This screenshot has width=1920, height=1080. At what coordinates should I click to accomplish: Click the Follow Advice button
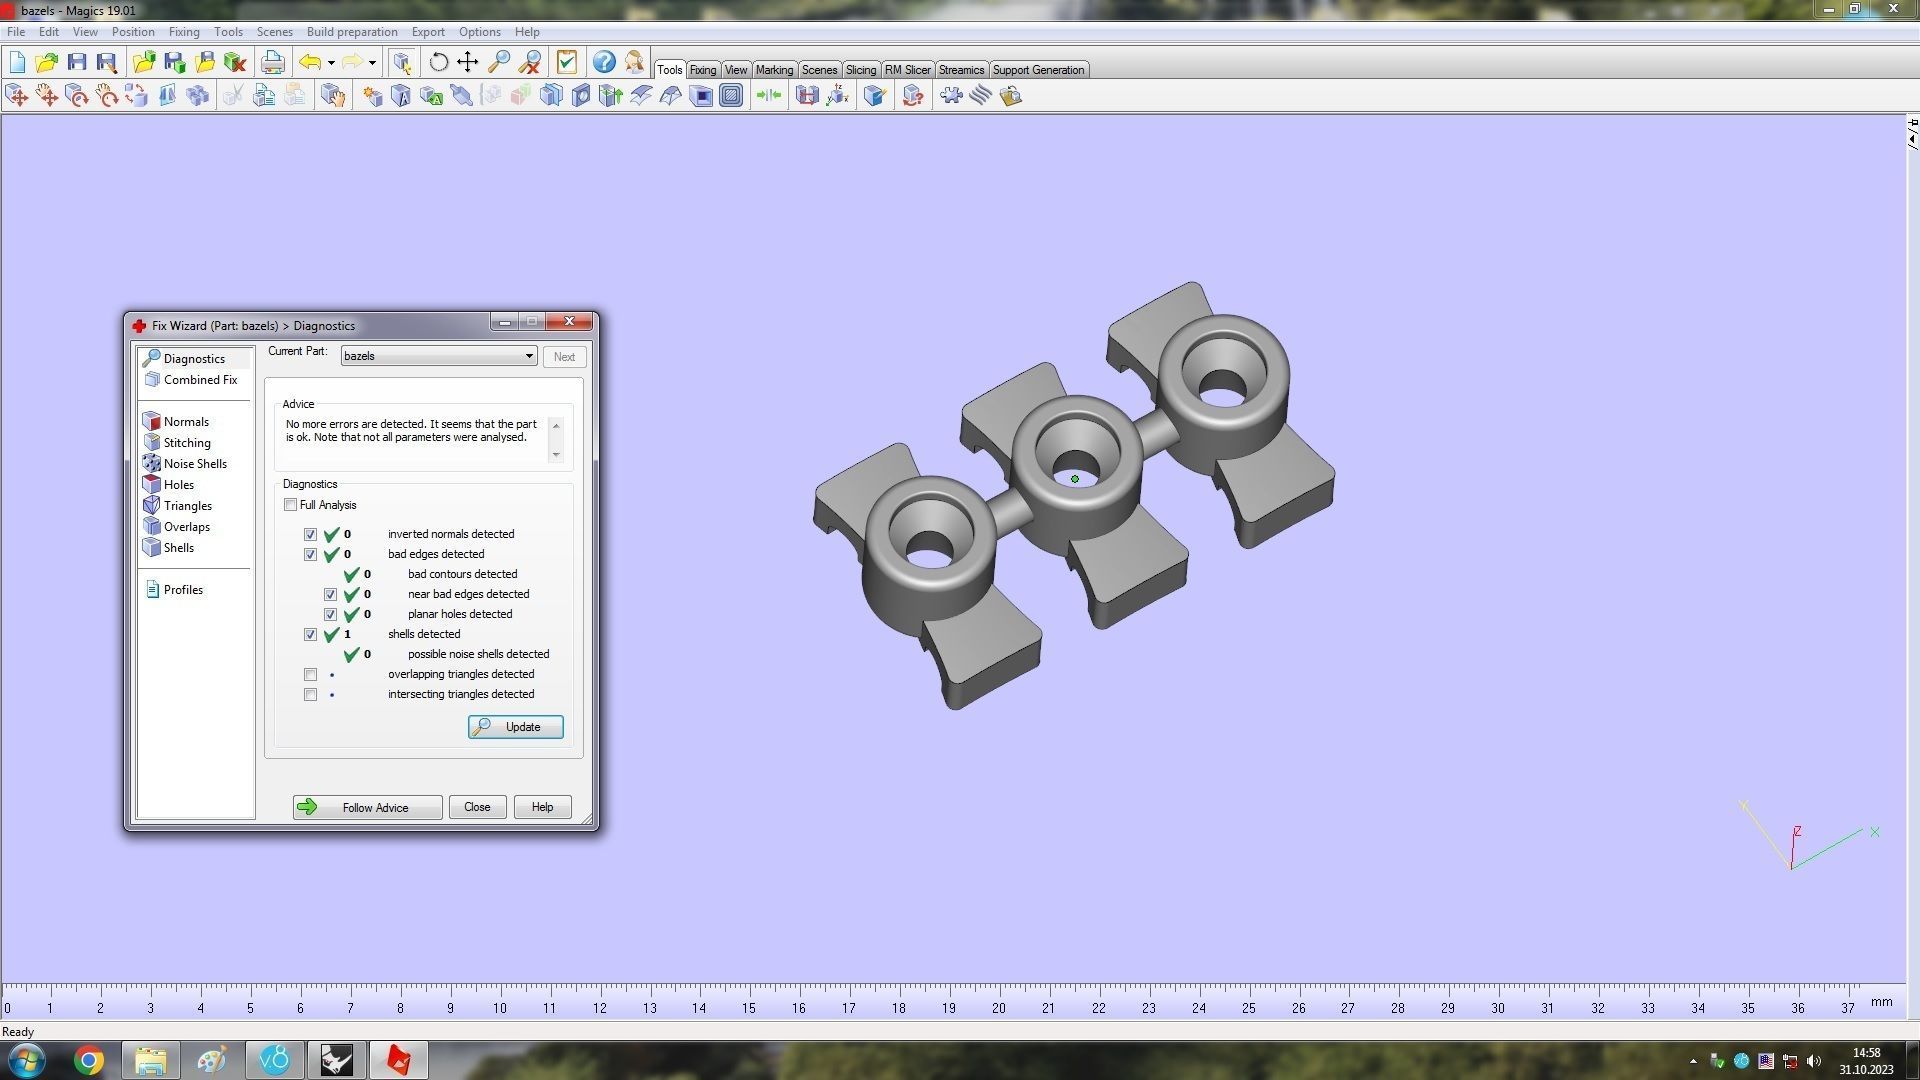tap(367, 807)
